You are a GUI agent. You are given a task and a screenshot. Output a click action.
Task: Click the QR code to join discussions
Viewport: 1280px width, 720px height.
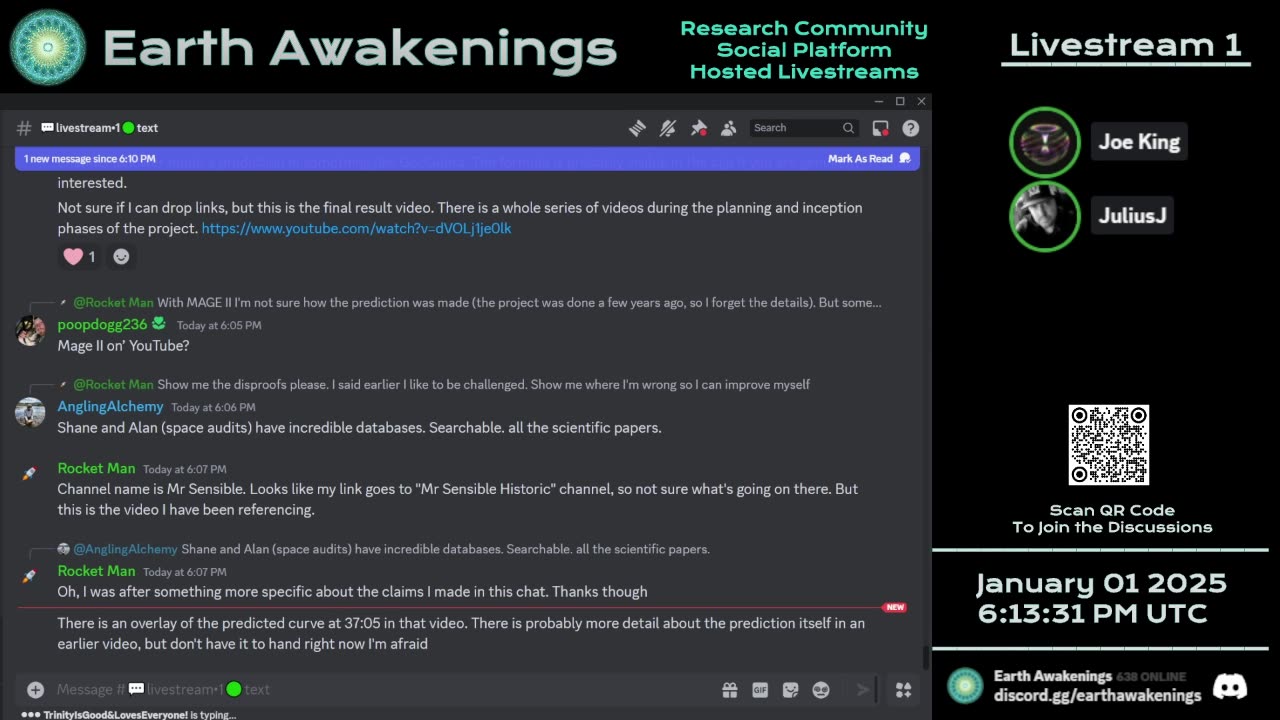tap(1109, 445)
